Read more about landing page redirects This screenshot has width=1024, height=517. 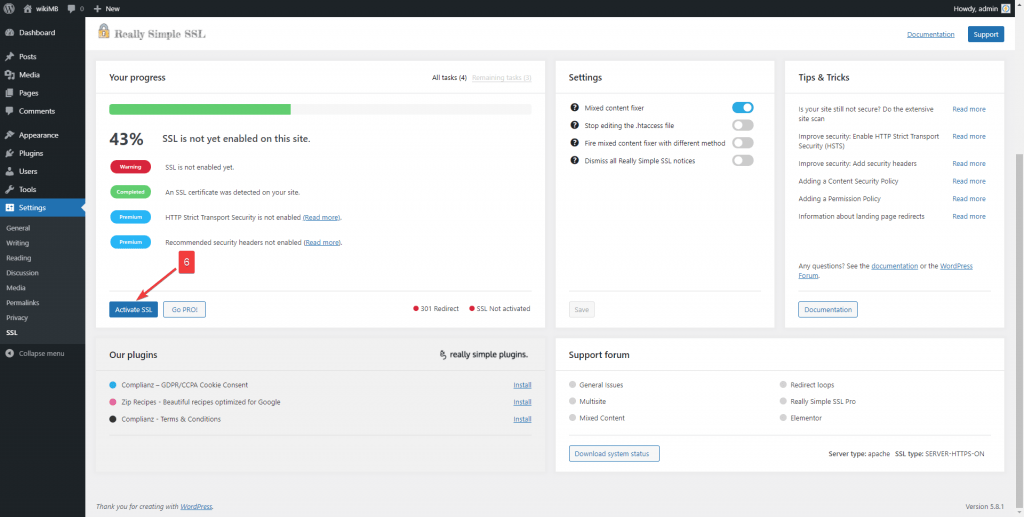969,216
